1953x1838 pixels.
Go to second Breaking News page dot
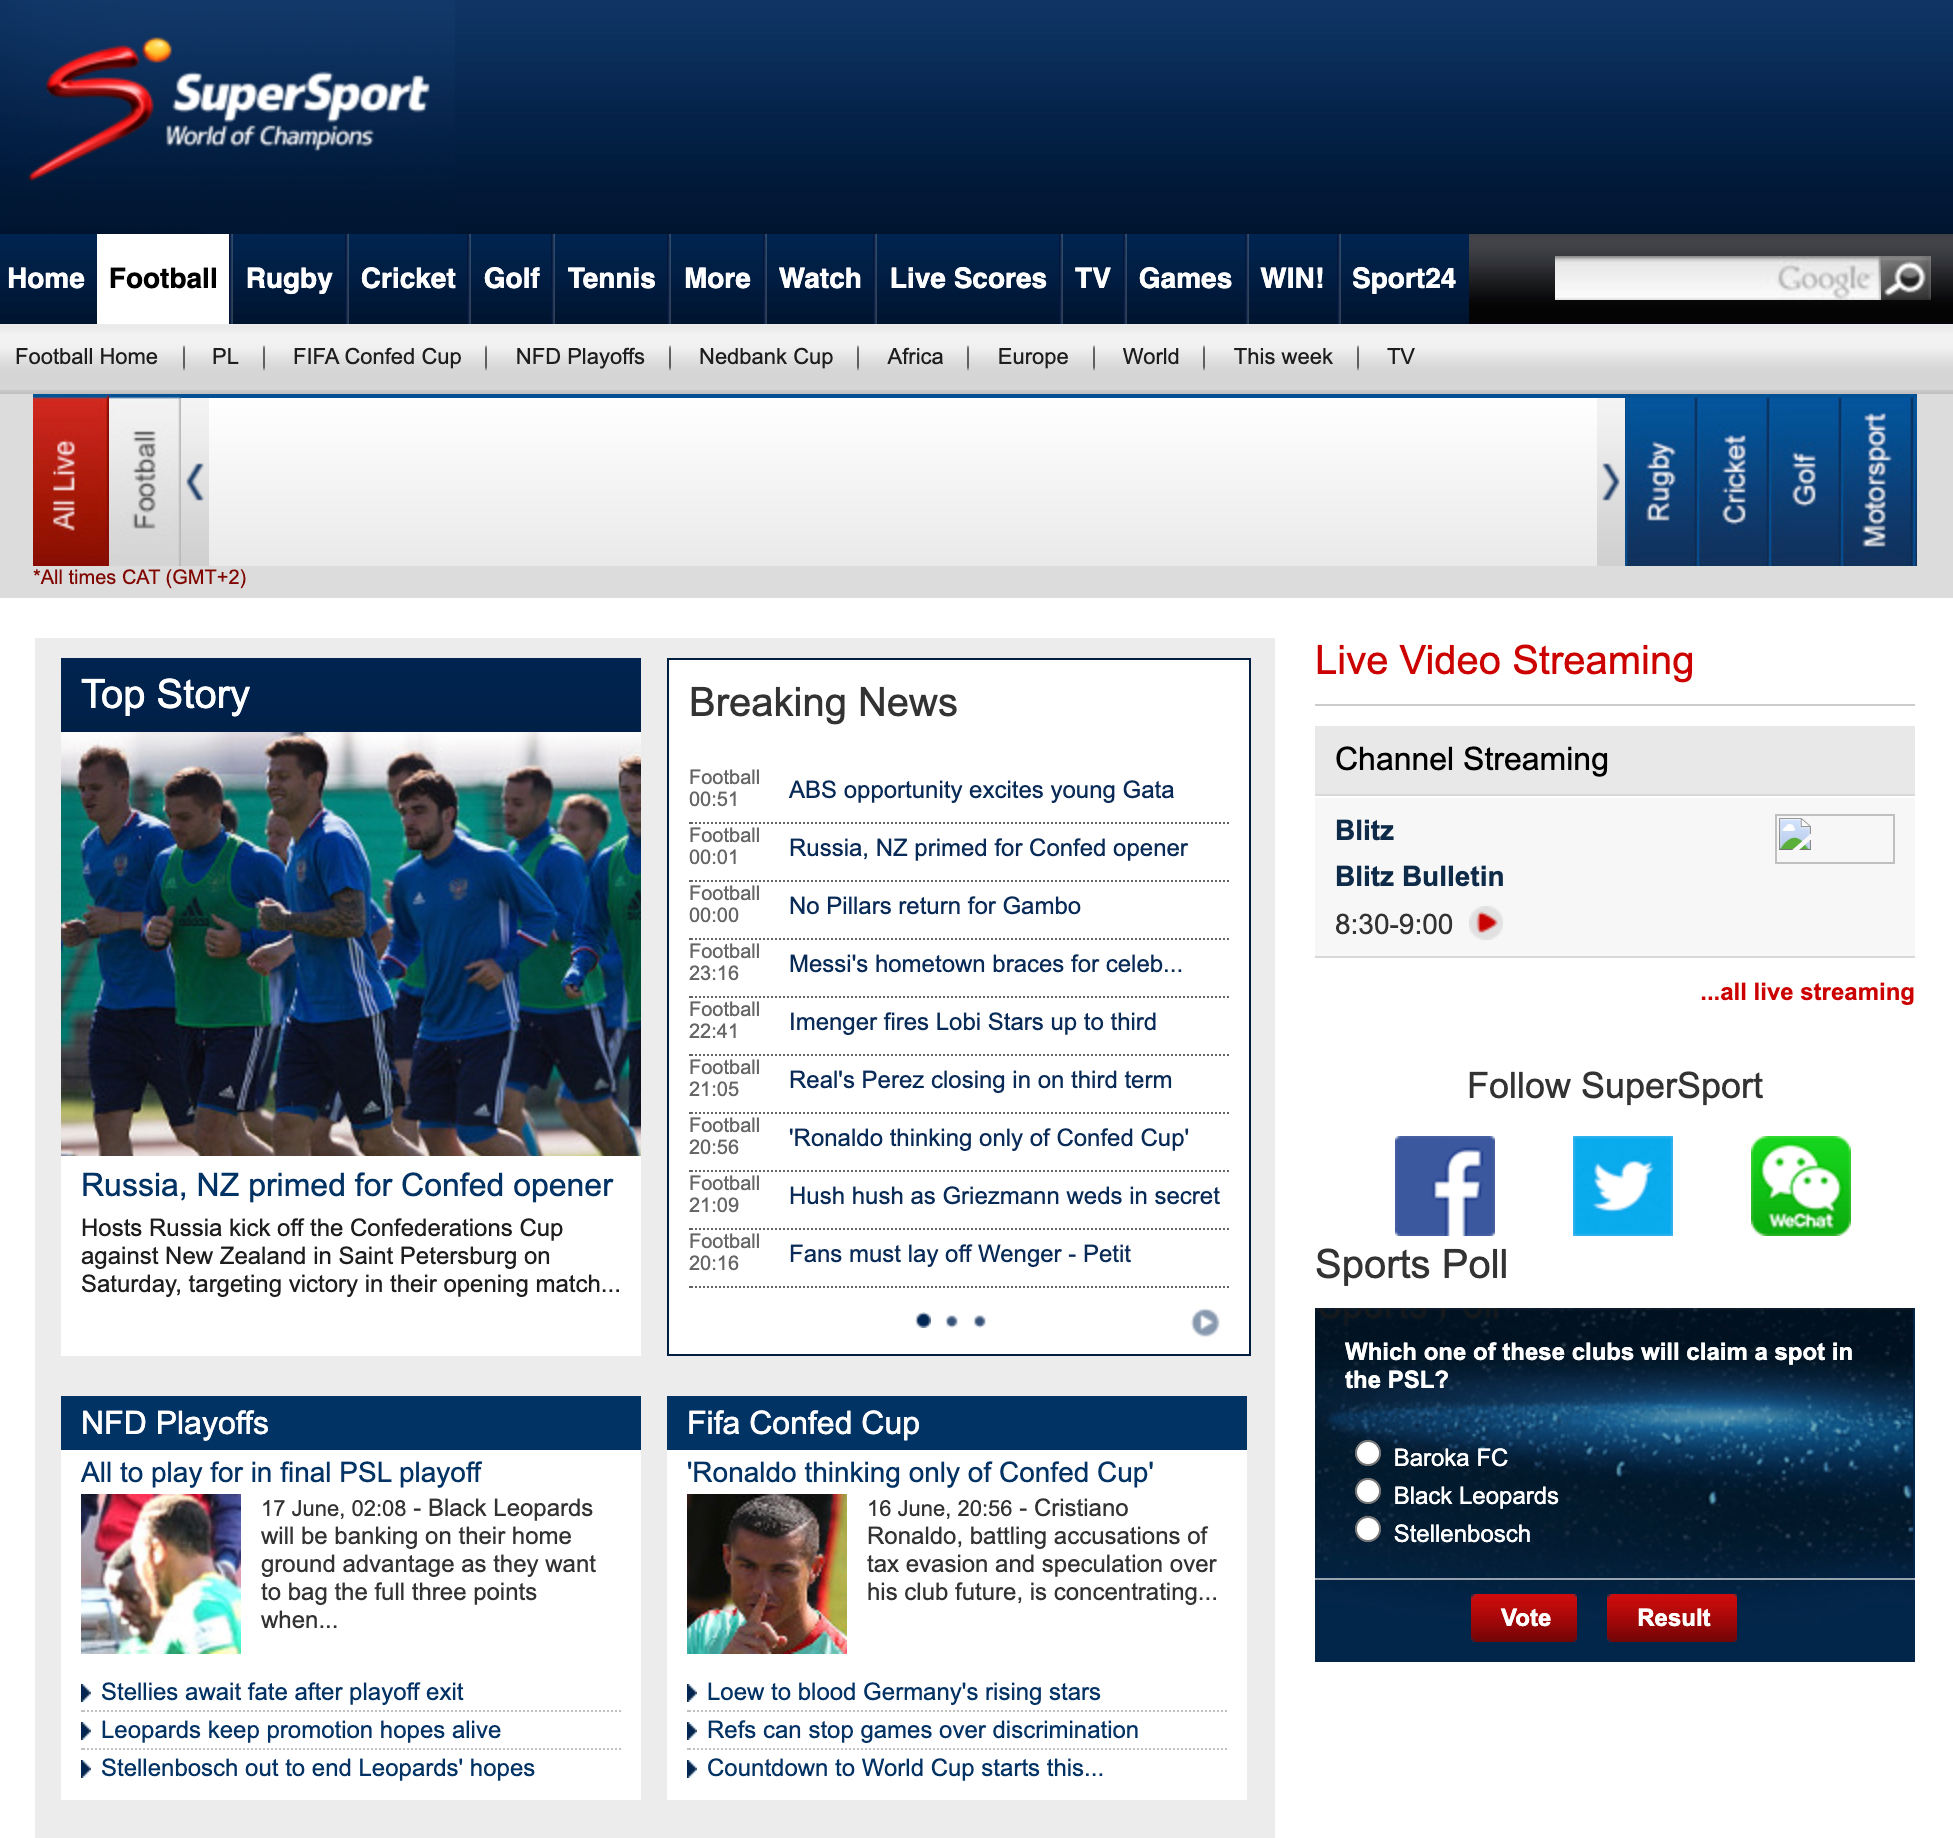[x=951, y=1321]
